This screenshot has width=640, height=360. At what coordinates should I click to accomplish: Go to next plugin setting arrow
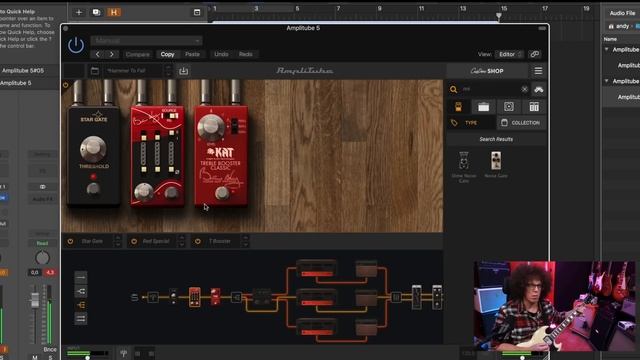(111, 54)
